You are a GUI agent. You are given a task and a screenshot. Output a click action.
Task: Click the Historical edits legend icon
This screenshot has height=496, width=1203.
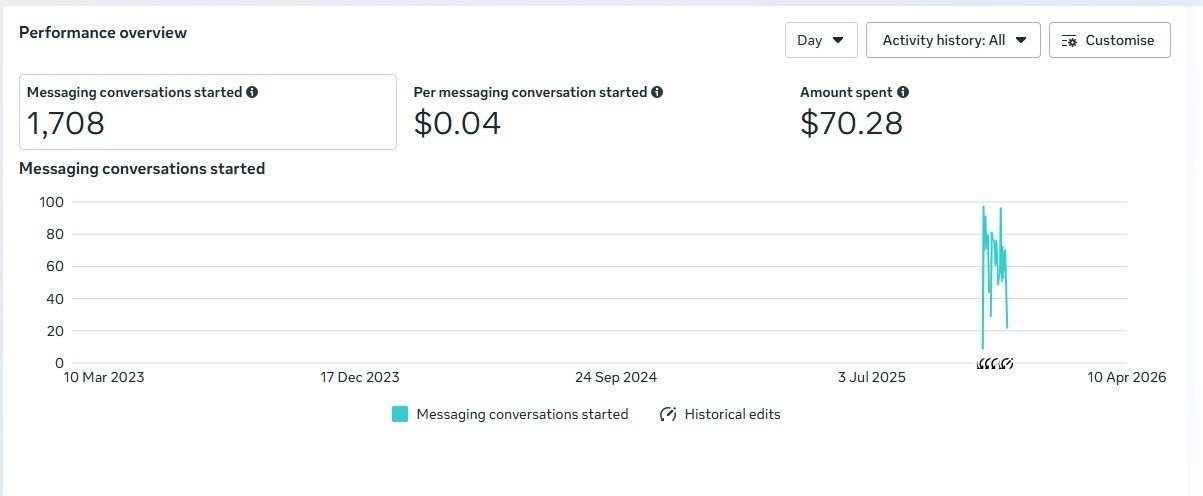click(x=668, y=414)
